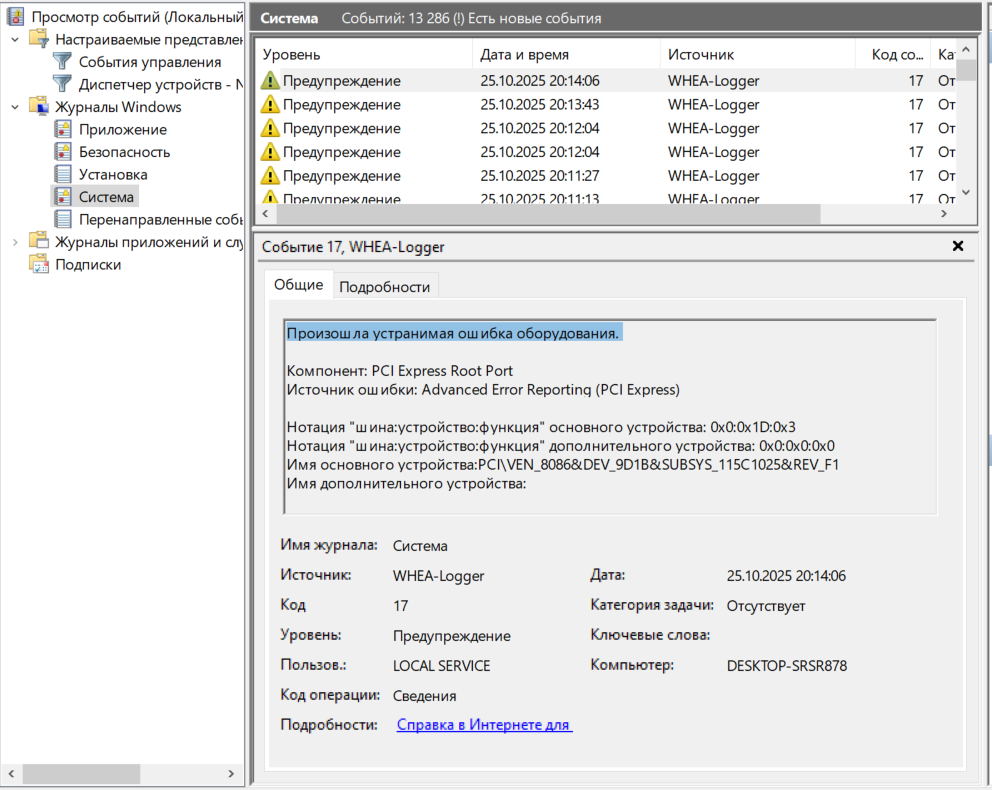This screenshot has width=992, height=790.
Task: Click the 'PCI\VEN_8086&DEV_9D1B' device name line
Action: pos(563,465)
